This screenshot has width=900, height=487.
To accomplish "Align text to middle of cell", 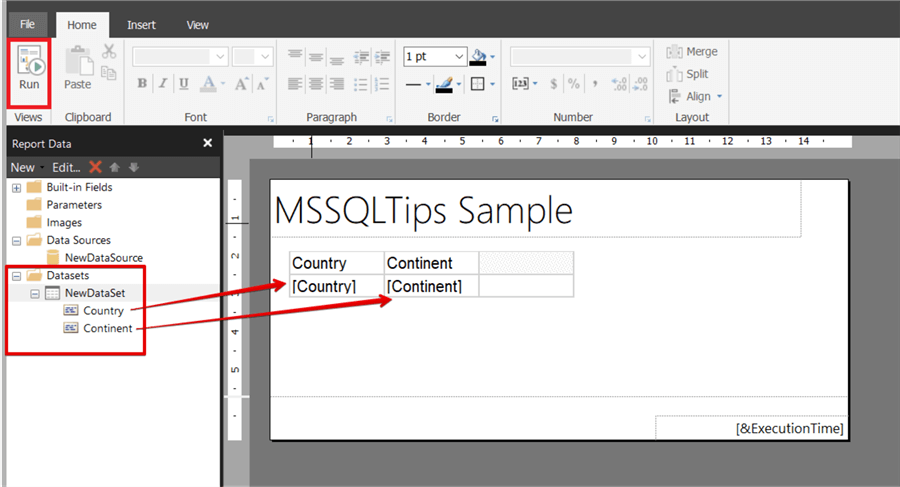I will [316, 56].
